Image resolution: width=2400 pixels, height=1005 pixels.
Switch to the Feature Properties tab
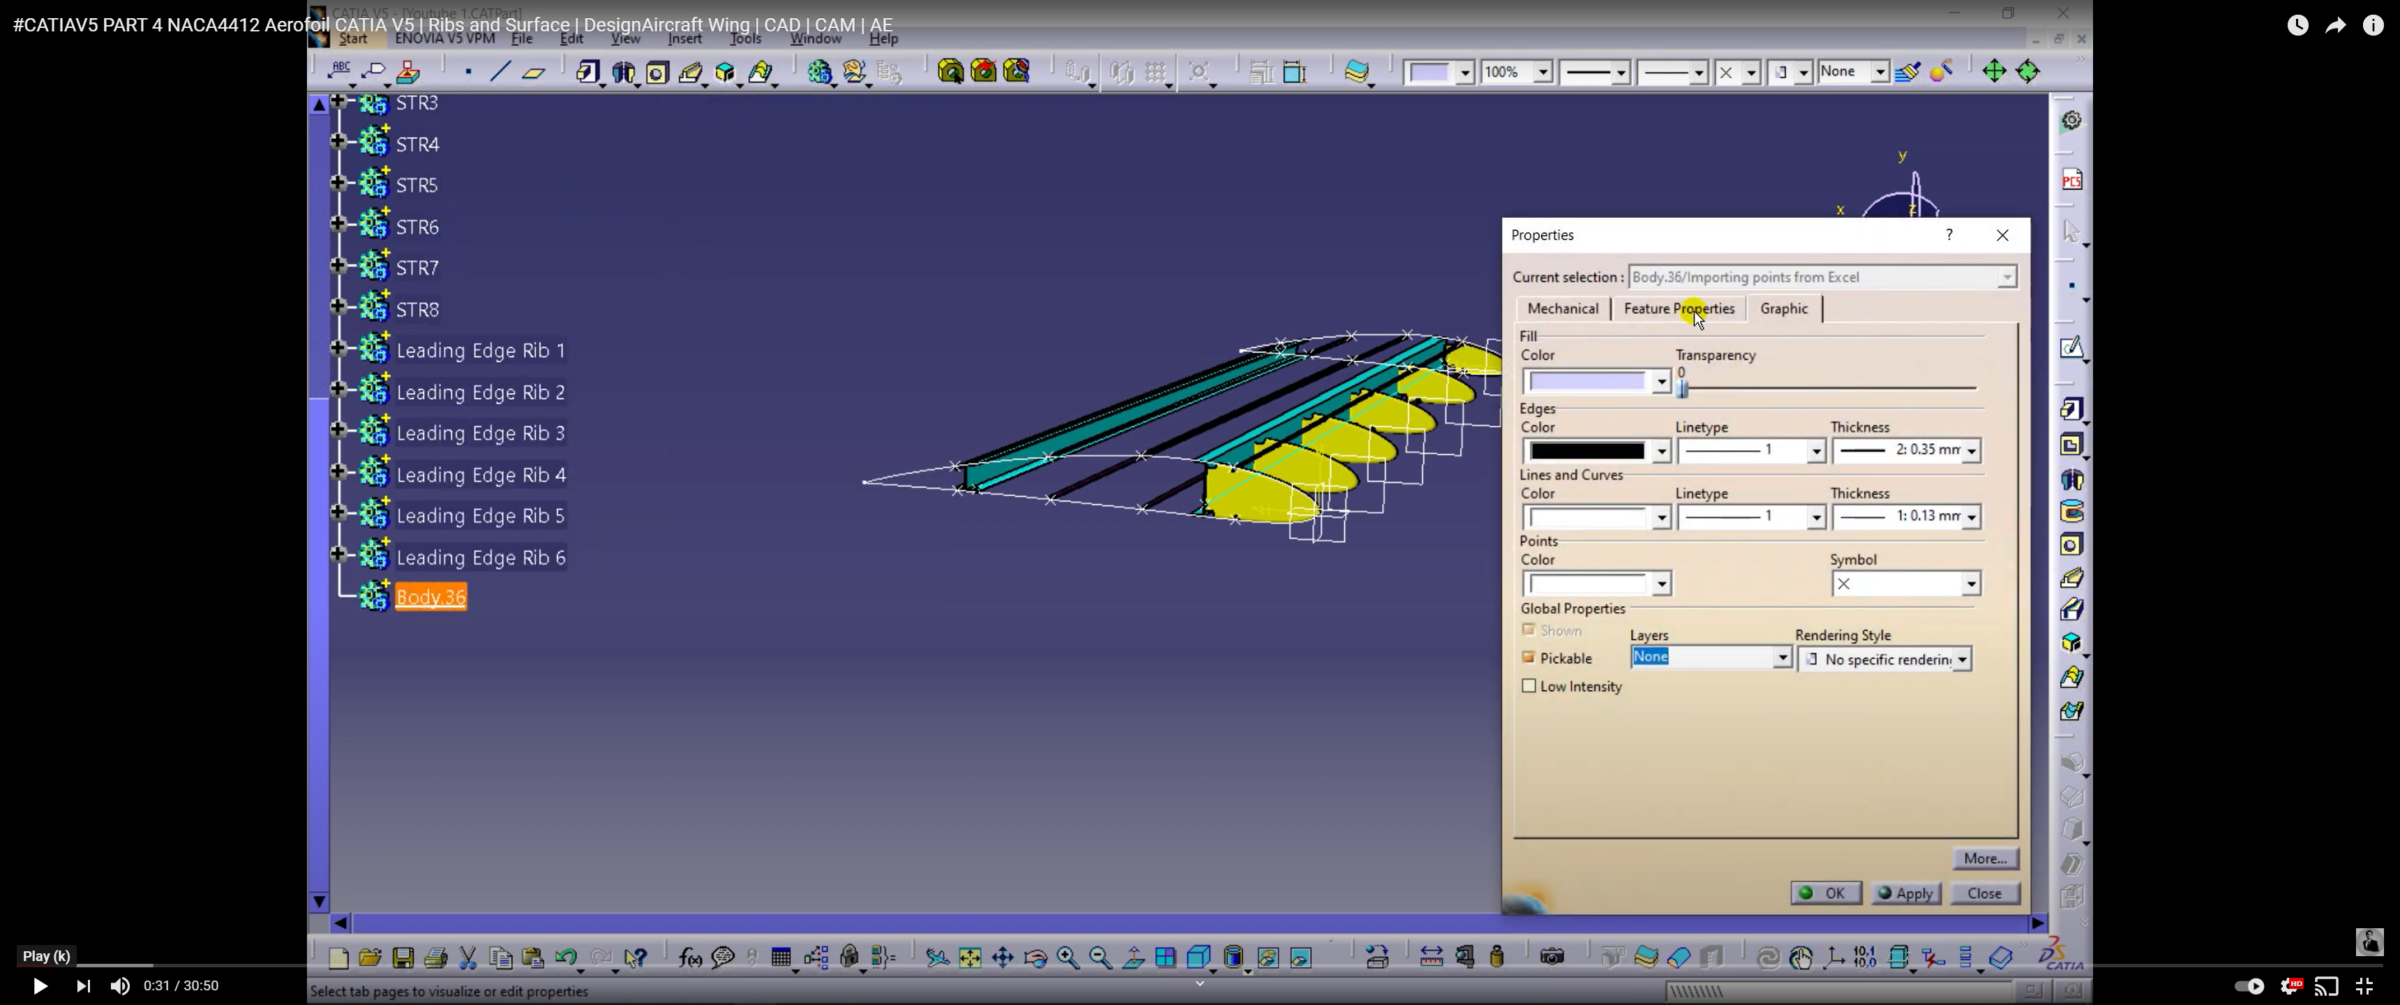point(1679,308)
